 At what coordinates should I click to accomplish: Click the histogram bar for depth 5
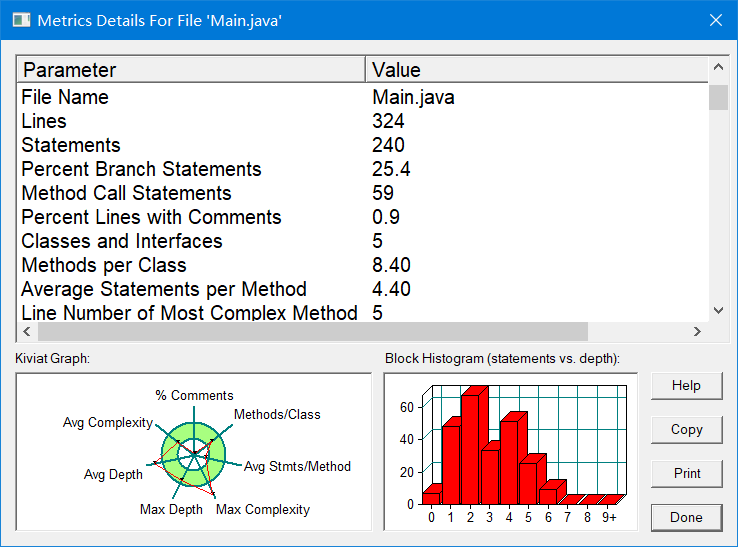click(528, 484)
